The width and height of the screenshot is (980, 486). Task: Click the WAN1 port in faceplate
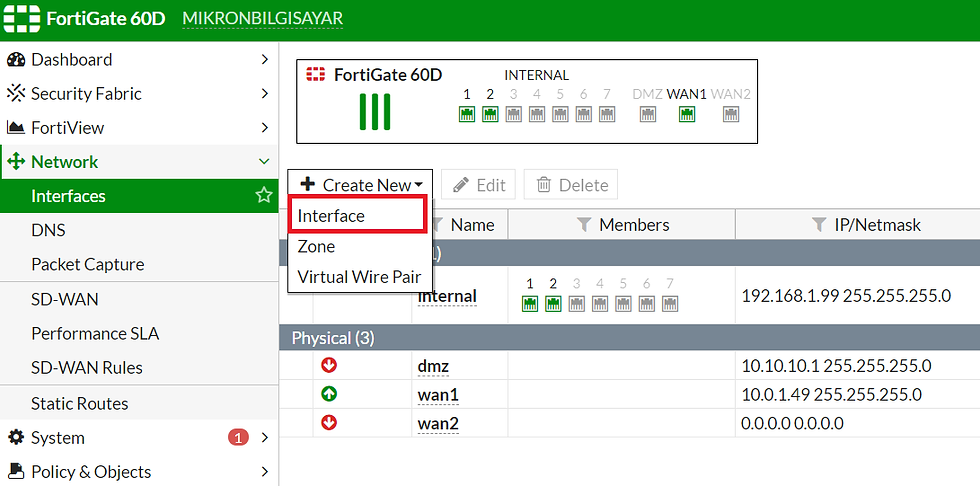point(687,114)
